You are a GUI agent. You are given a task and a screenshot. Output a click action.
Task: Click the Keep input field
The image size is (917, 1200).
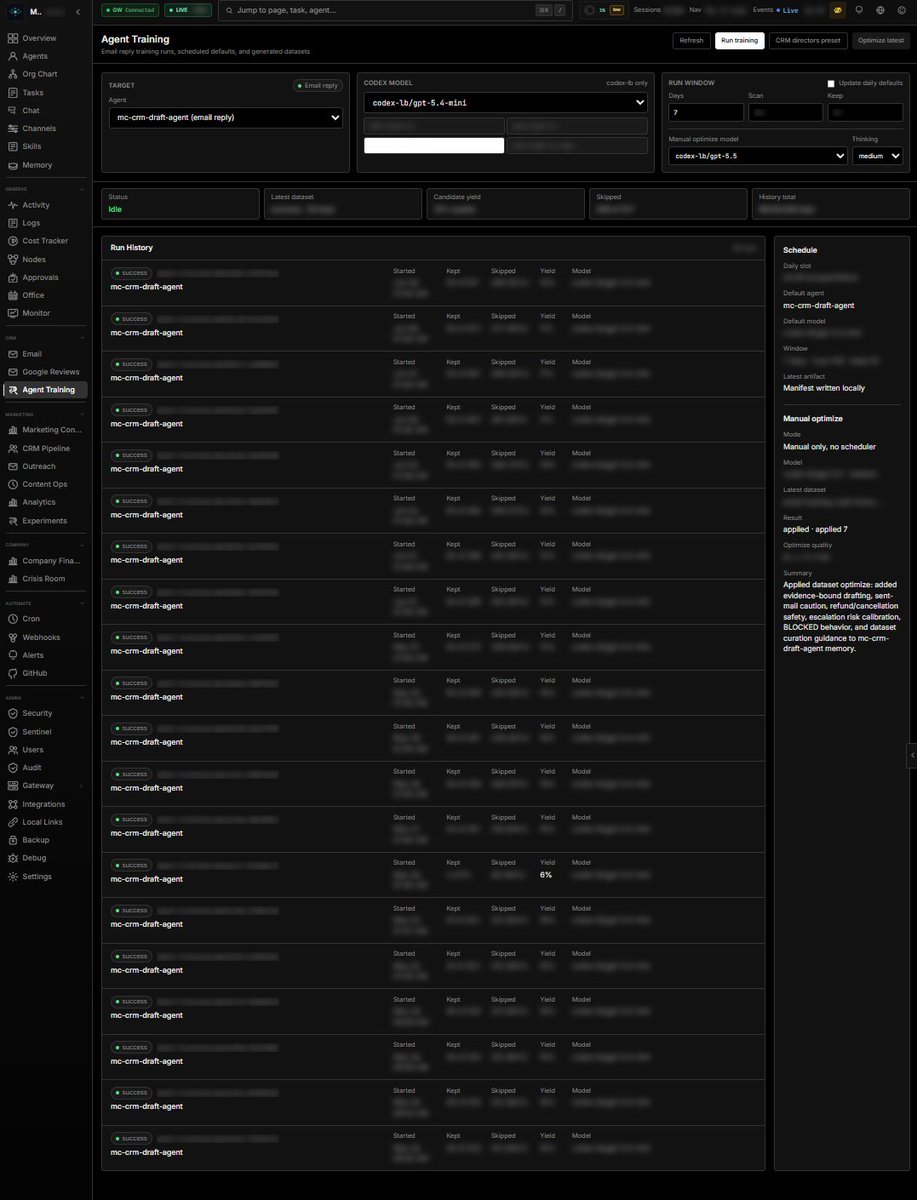(x=865, y=113)
